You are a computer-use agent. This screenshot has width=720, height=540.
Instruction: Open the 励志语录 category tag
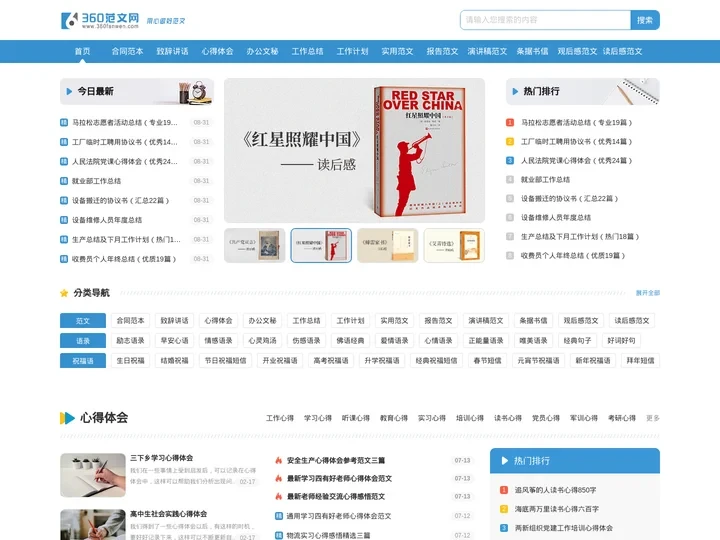(130, 341)
